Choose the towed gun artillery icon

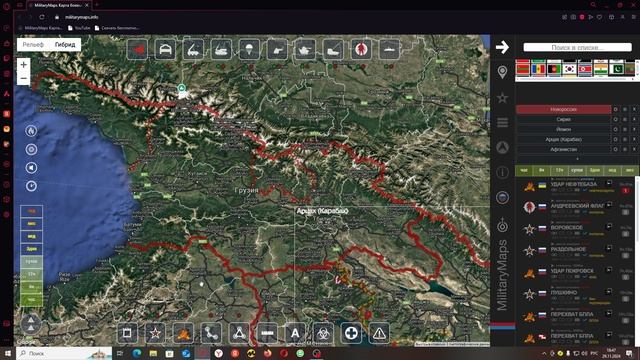coord(277,50)
